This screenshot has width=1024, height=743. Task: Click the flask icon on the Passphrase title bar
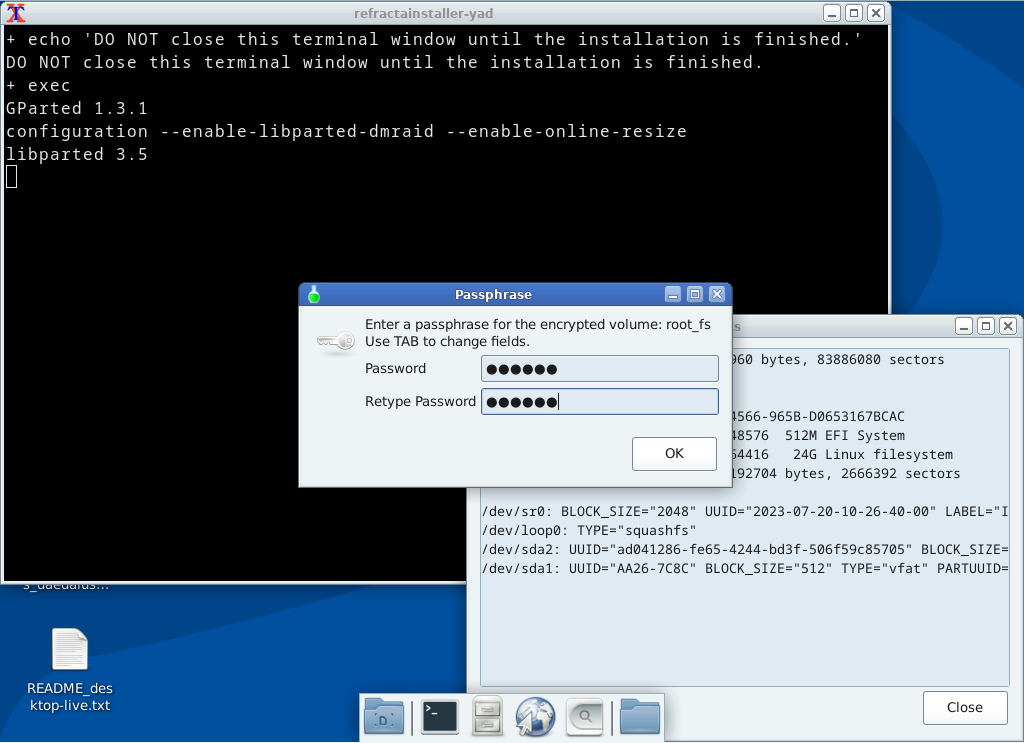pyautogui.click(x=314, y=294)
